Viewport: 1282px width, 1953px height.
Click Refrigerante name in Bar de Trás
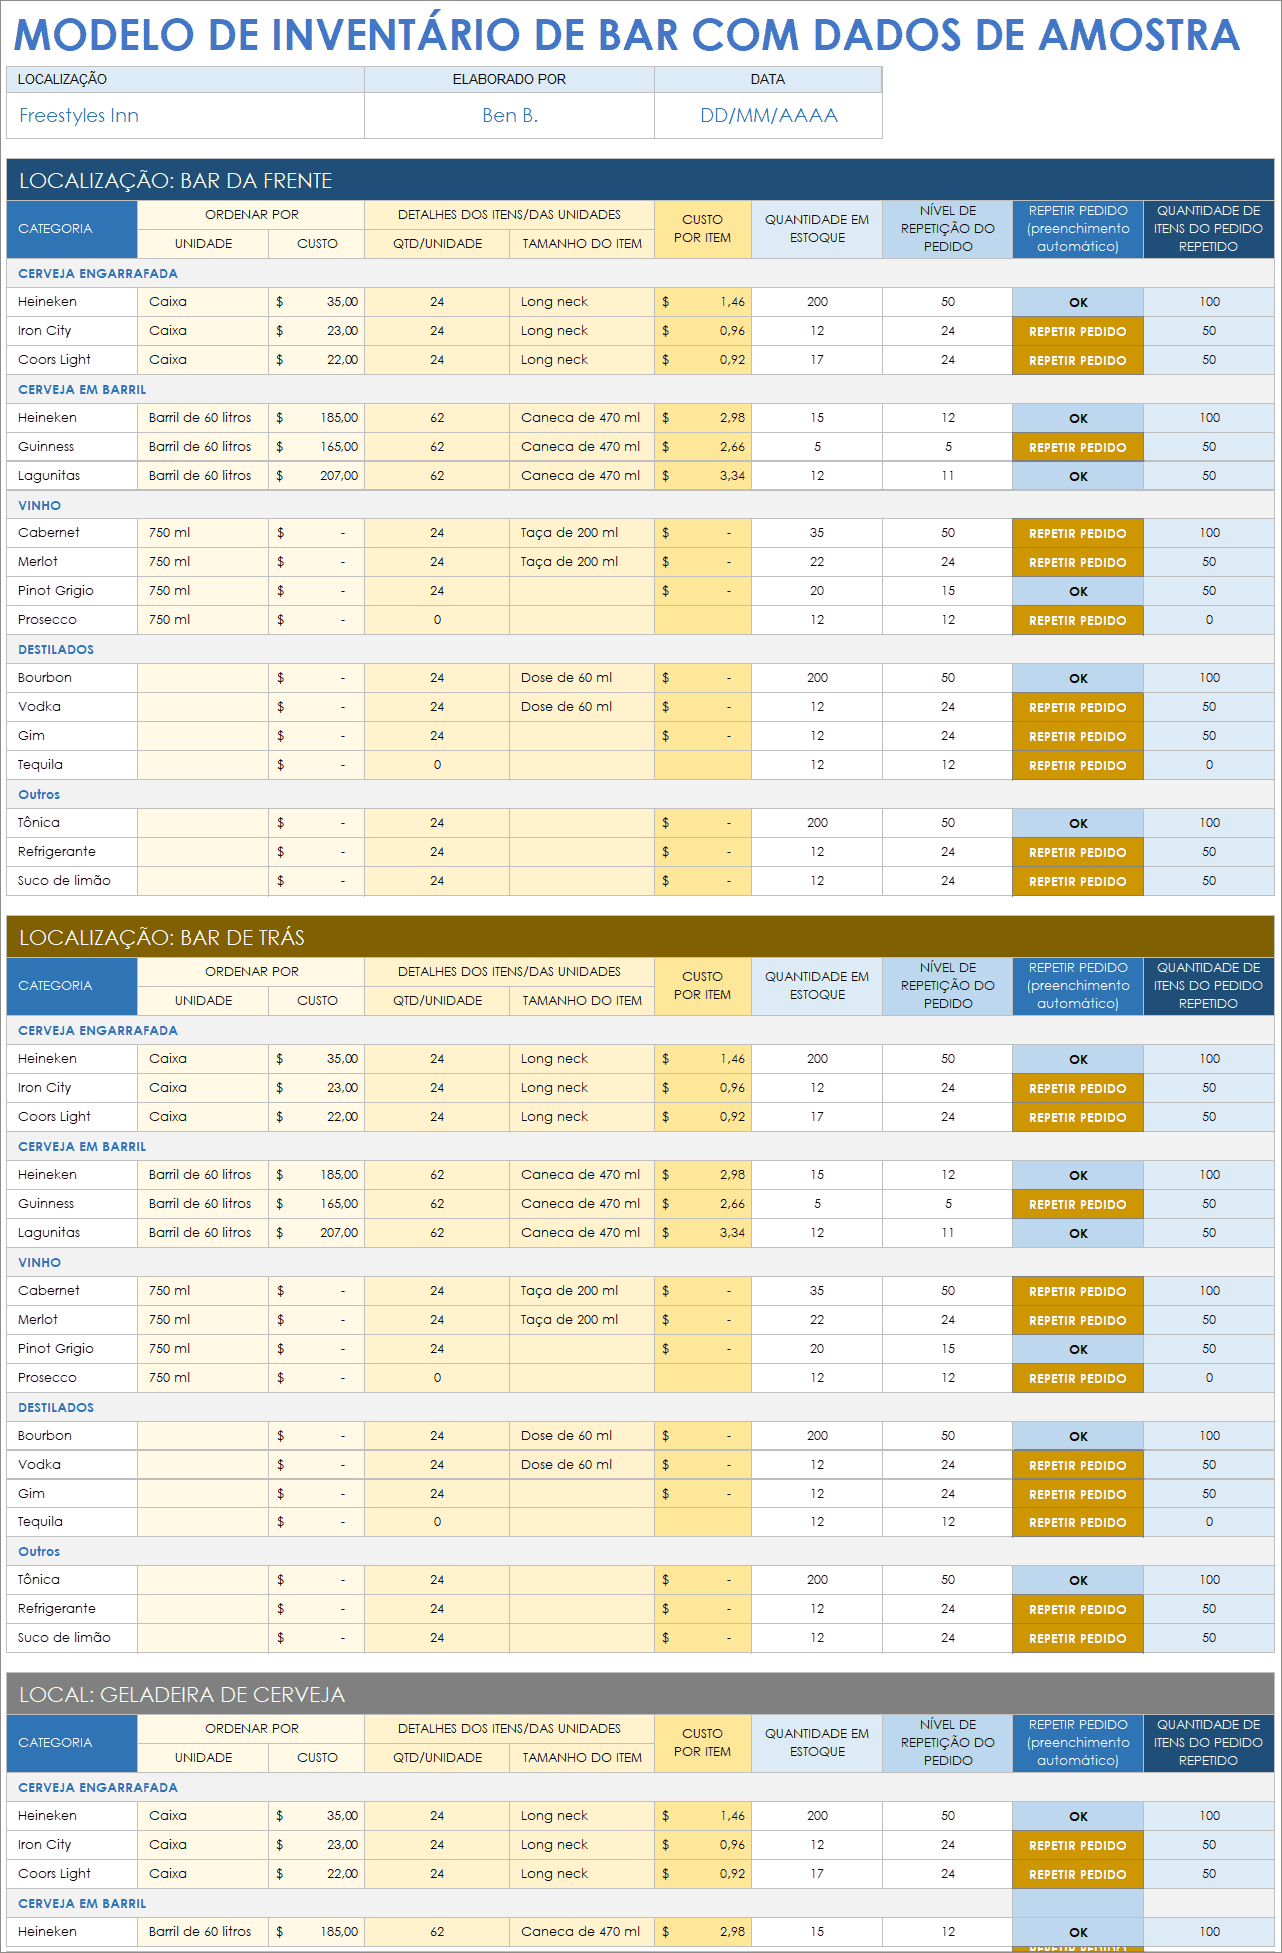tap(57, 1609)
